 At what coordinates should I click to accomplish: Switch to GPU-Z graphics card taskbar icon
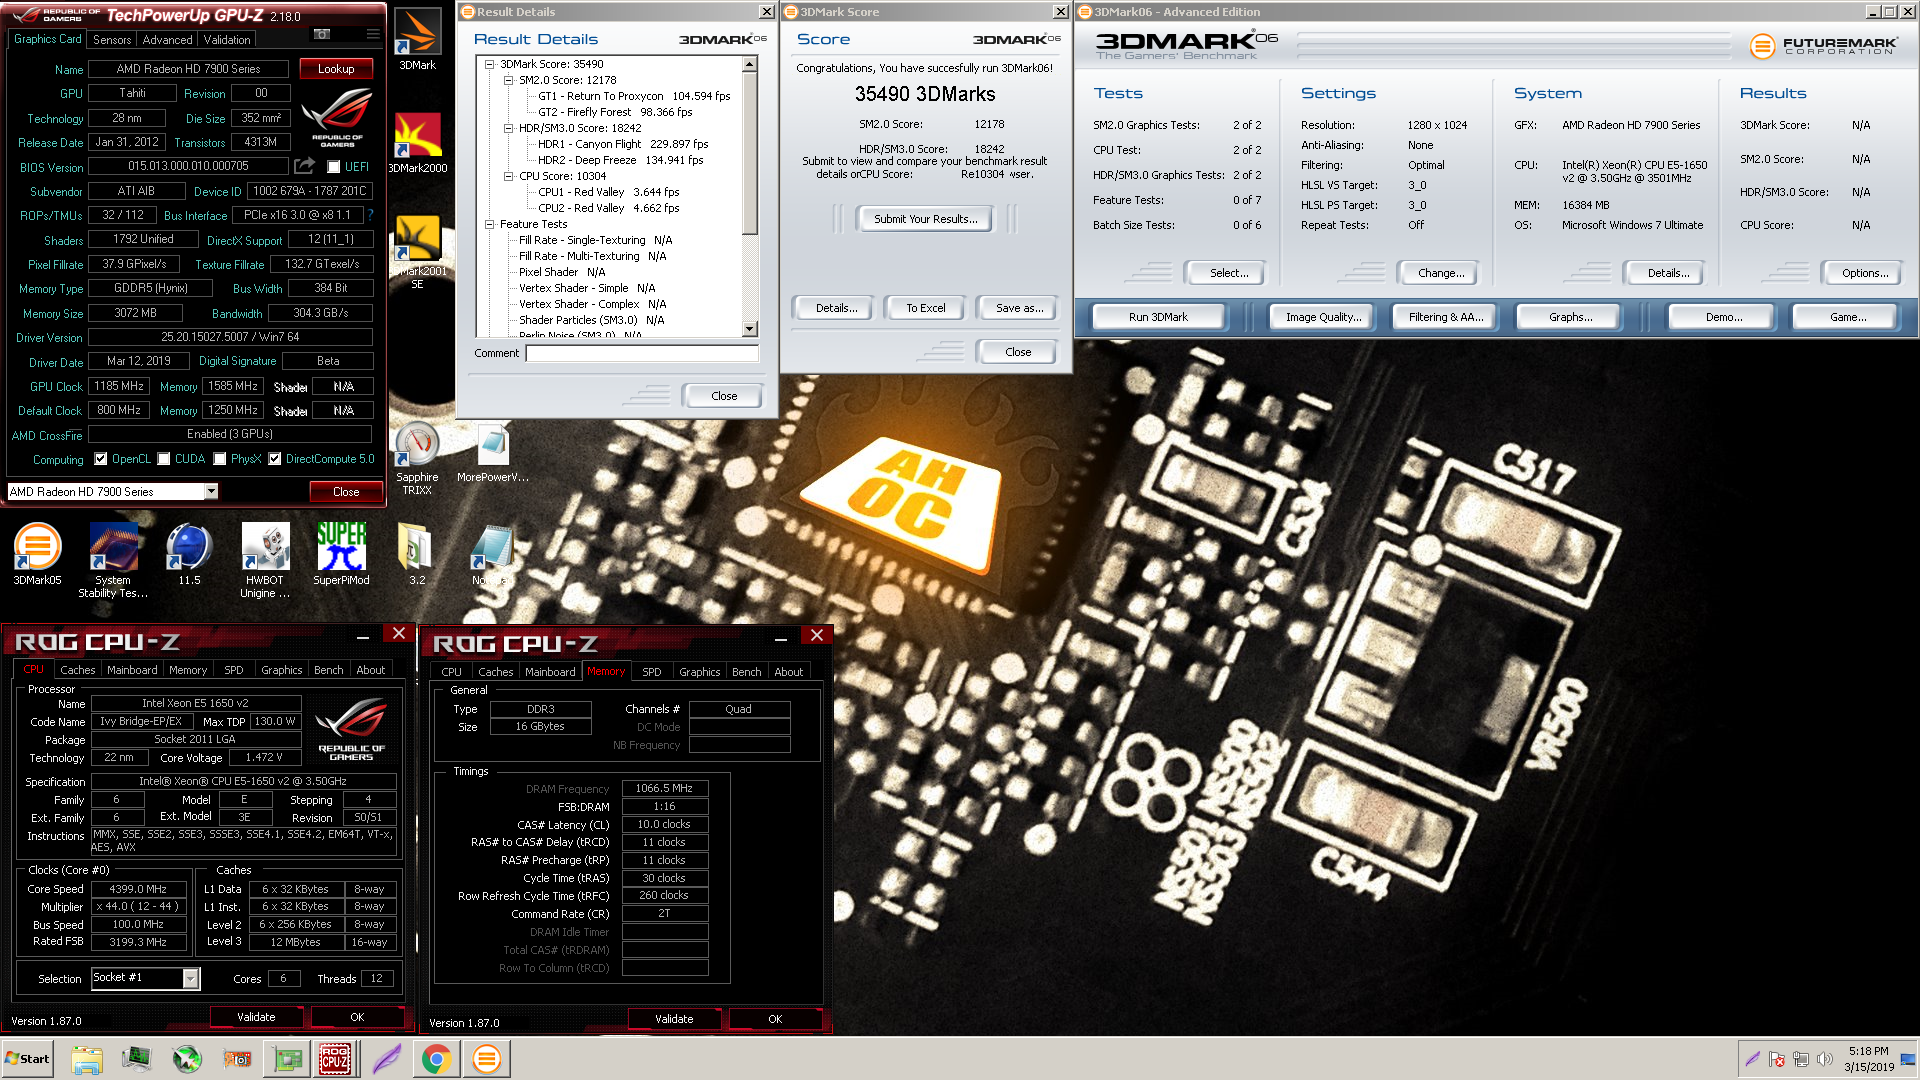point(288,1059)
